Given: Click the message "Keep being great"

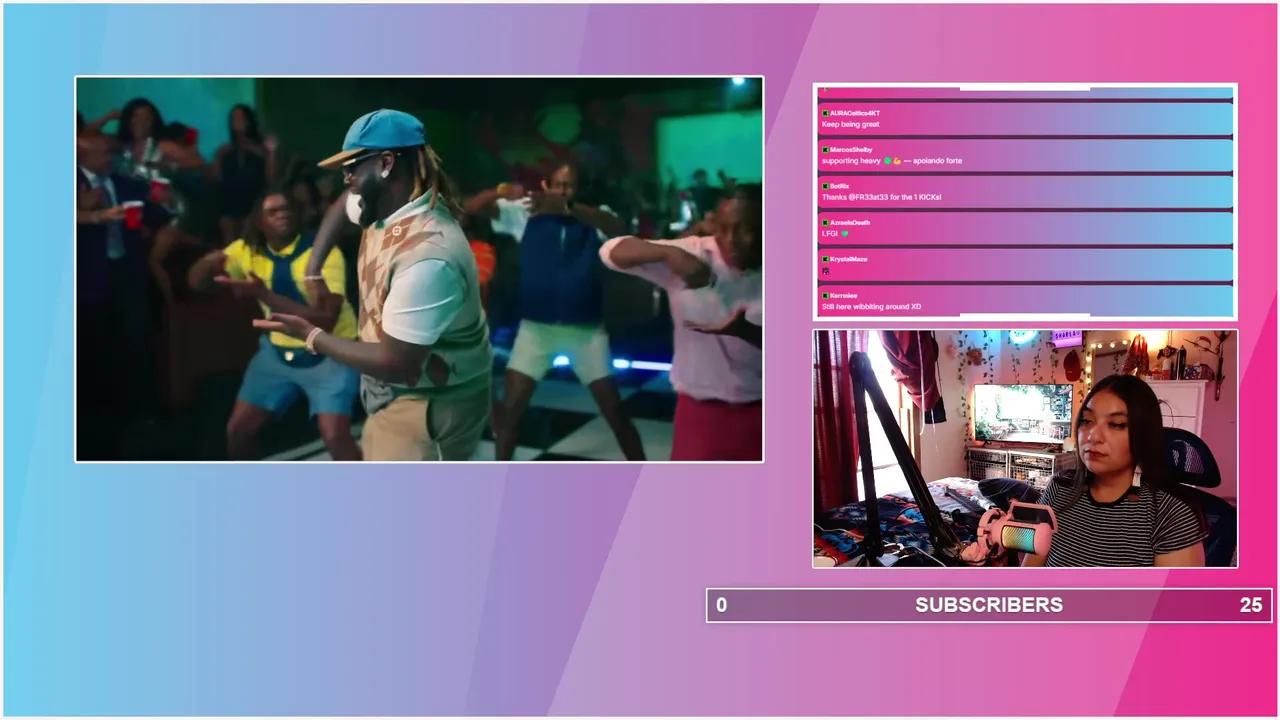Looking at the screenshot, I should point(851,124).
